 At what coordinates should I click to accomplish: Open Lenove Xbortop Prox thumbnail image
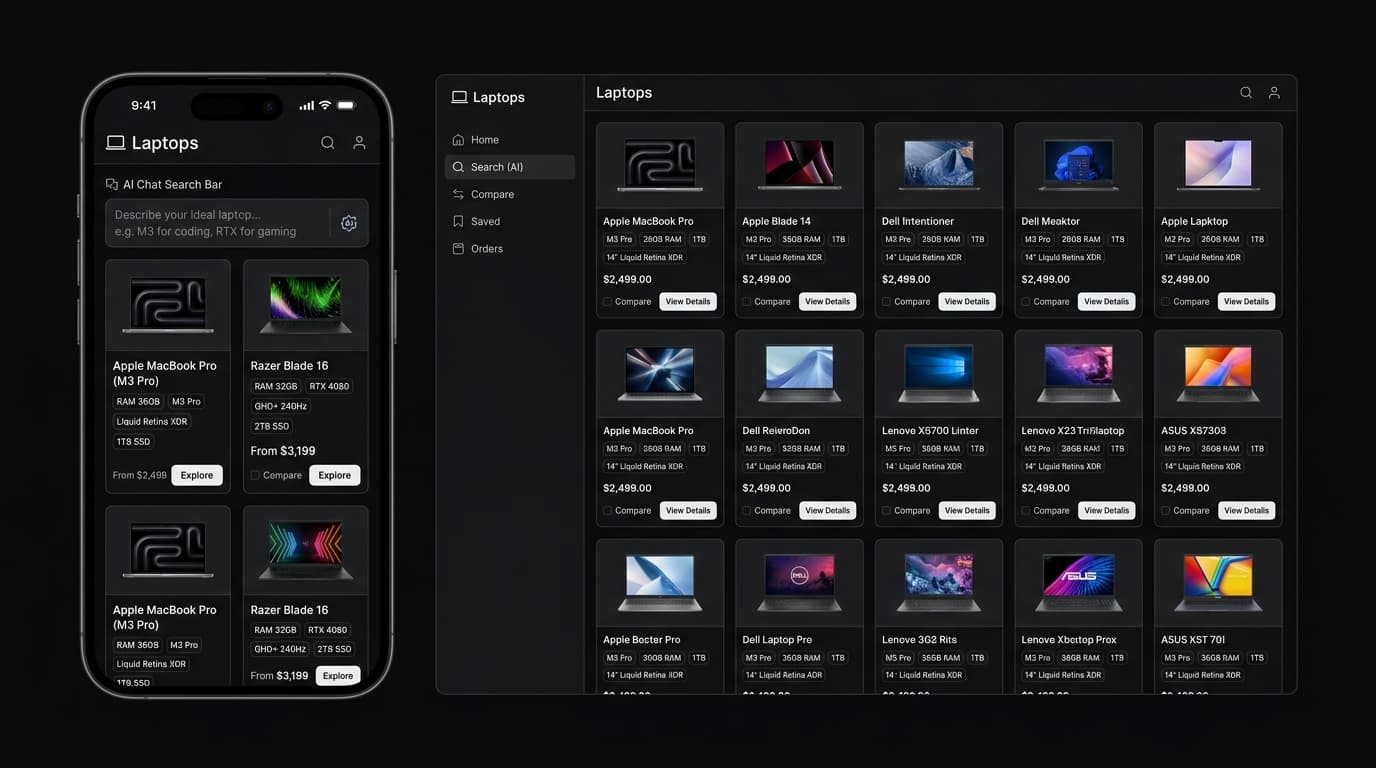coord(1078,583)
